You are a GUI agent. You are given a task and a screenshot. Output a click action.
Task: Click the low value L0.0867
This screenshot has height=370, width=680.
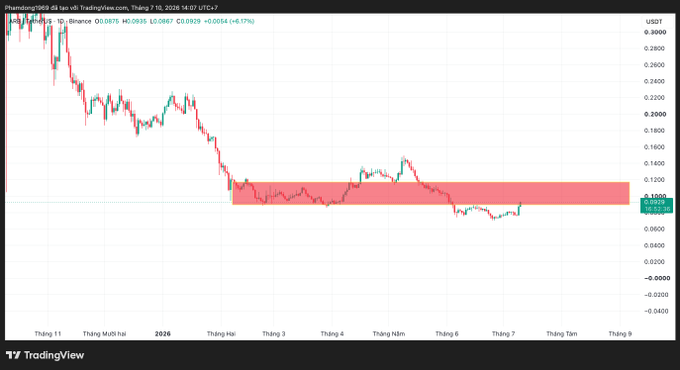click(161, 21)
